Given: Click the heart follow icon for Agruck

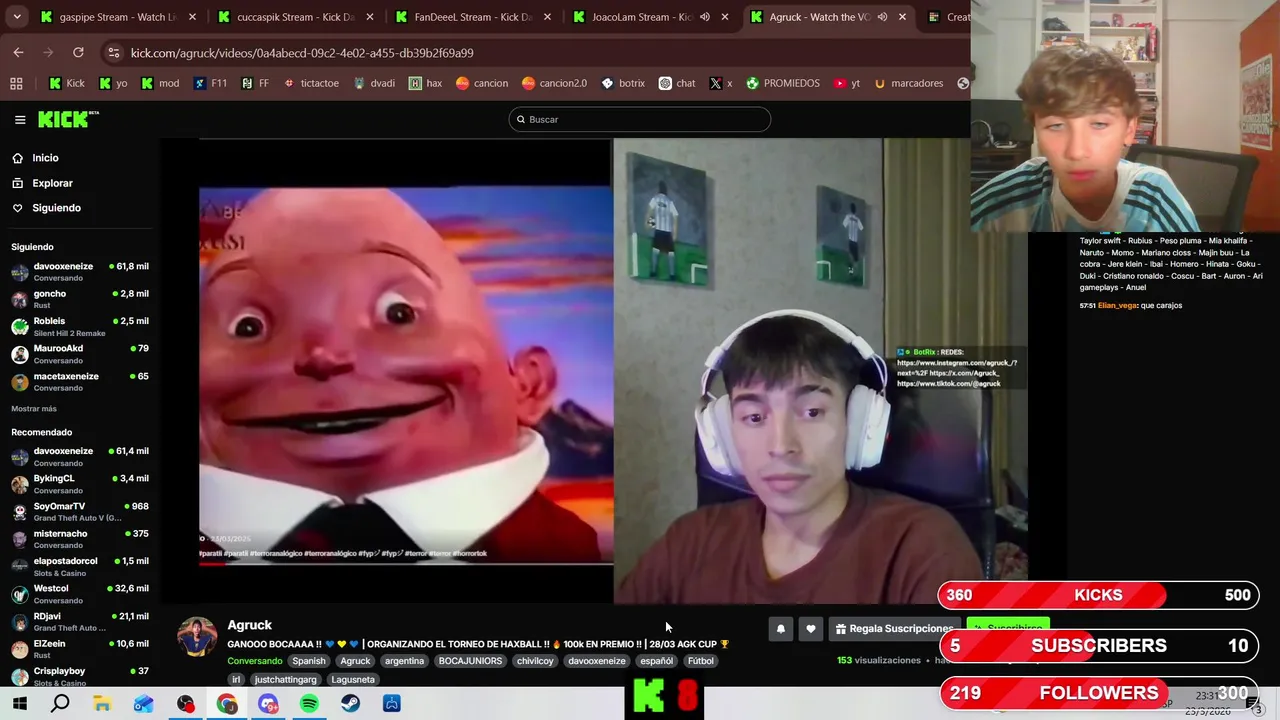Looking at the screenshot, I should [811, 629].
